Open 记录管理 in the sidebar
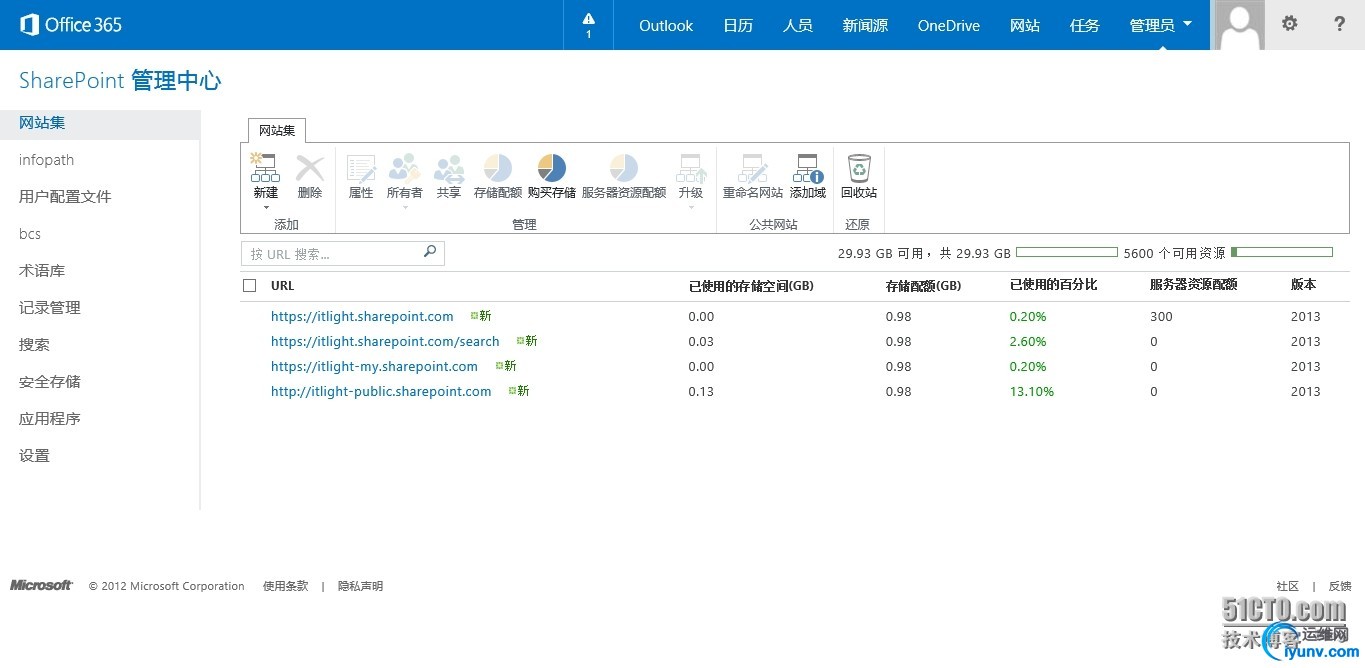 (50, 308)
